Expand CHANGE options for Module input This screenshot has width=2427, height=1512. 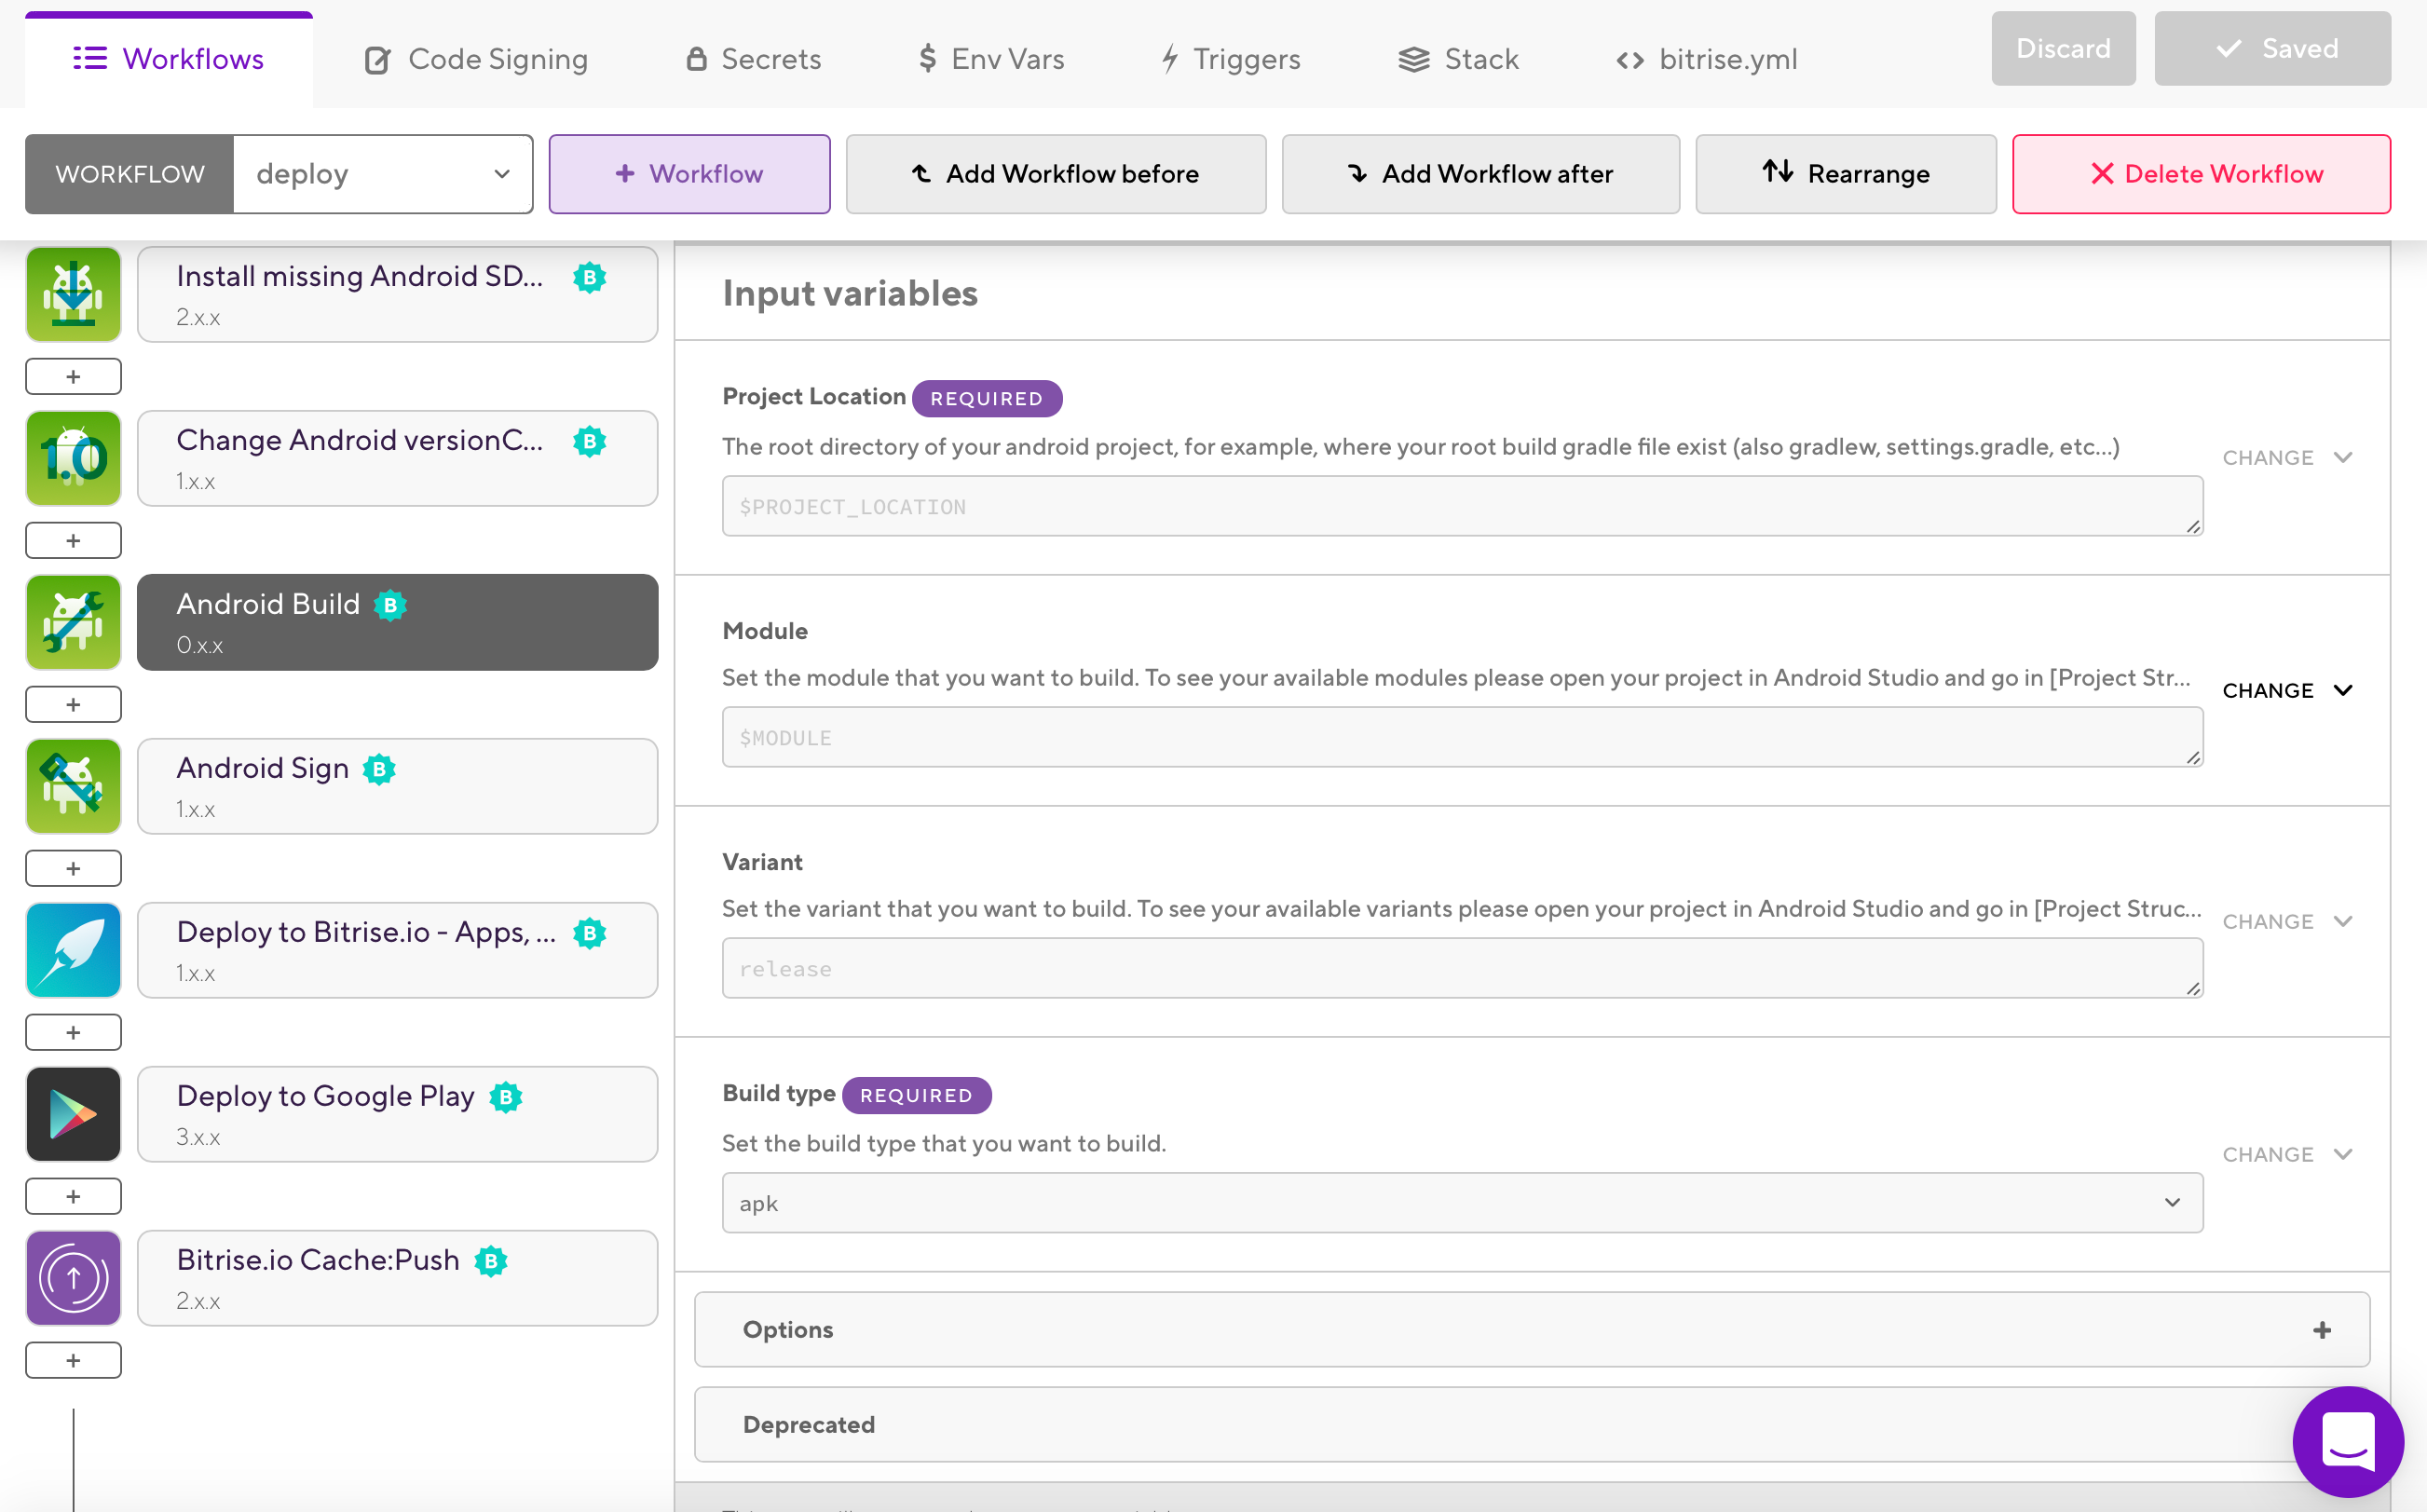tap(2287, 691)
